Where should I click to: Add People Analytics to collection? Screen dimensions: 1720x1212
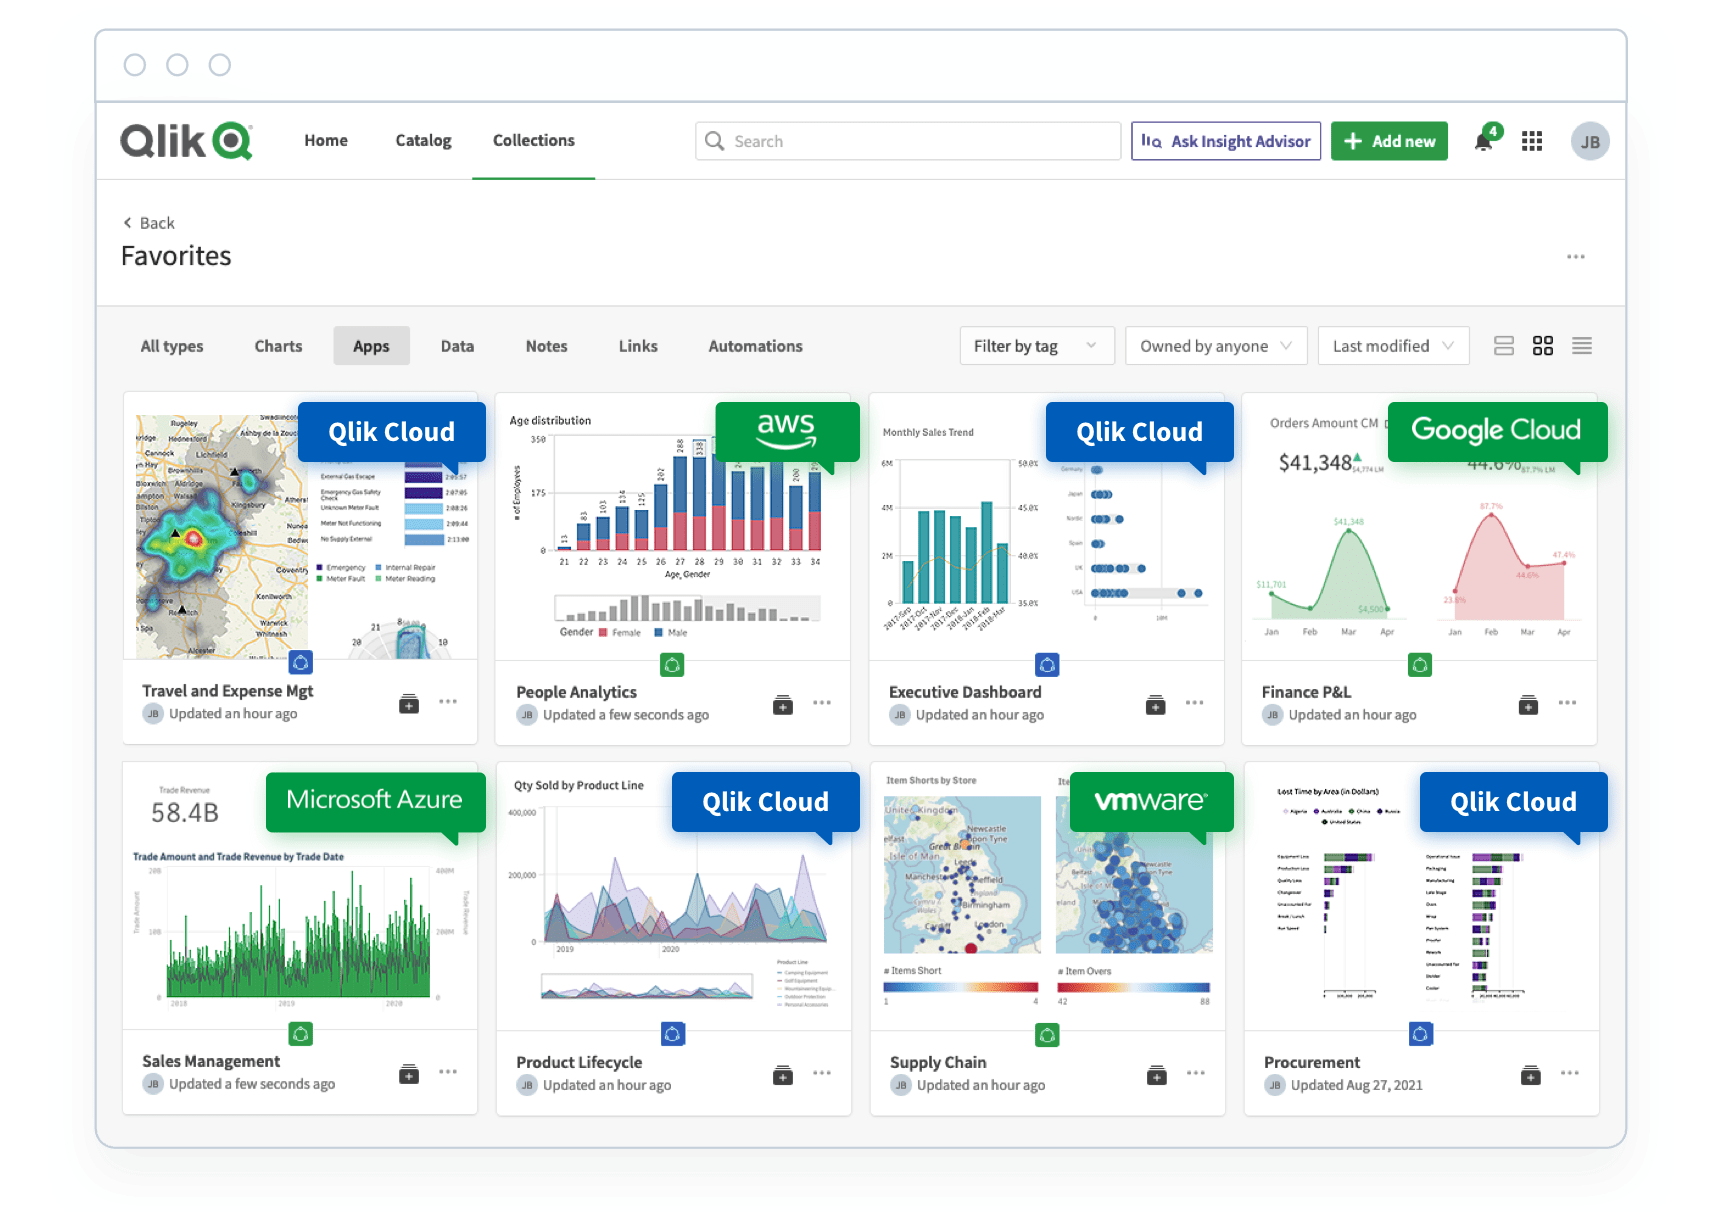(x=783, y=705)
